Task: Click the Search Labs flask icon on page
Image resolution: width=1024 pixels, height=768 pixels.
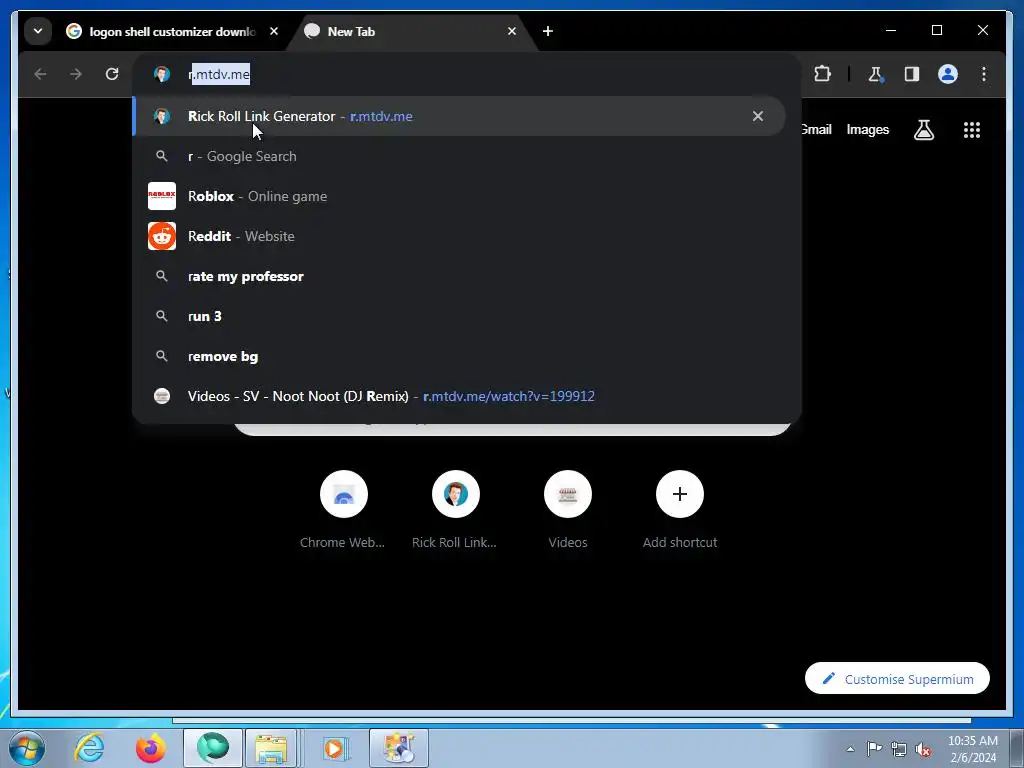Action: coord(923,130)
